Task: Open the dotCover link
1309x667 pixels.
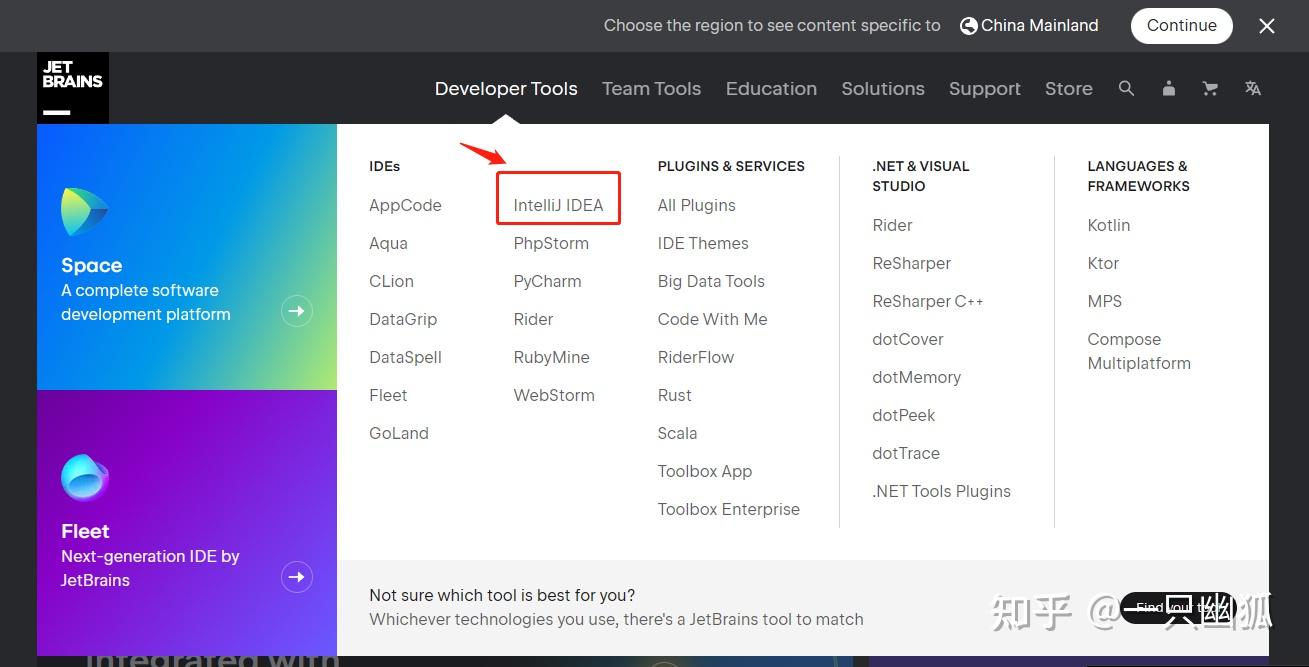Action: tap(908, 339)
